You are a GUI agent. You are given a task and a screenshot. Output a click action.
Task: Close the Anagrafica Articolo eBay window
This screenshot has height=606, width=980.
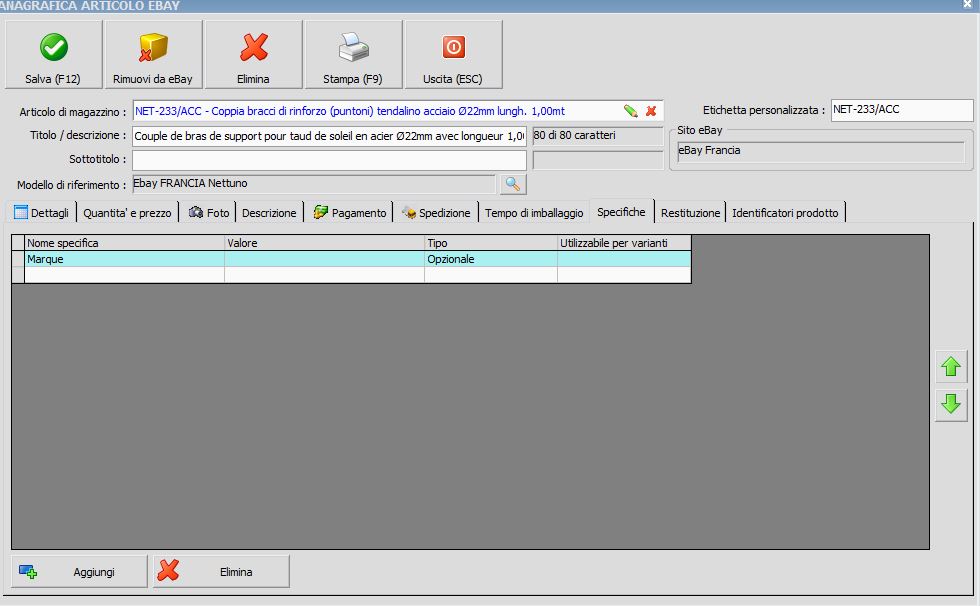point(967,4)
